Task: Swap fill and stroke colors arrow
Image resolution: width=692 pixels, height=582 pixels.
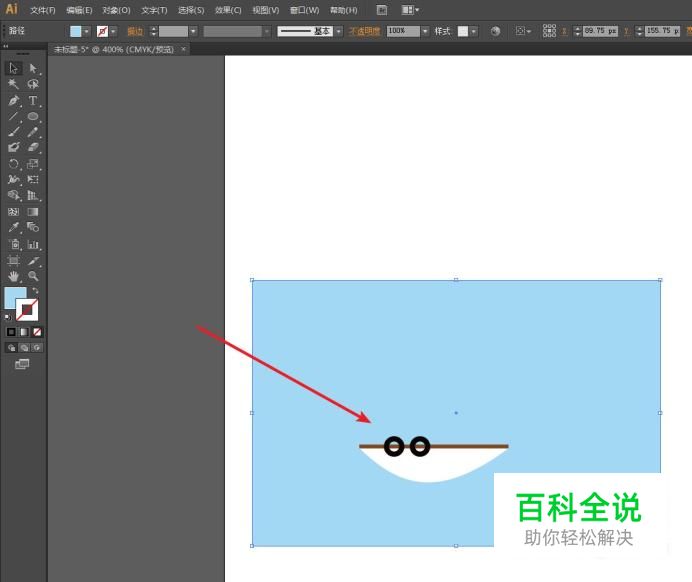Action: pyautogui.click(x=35, y=291)
